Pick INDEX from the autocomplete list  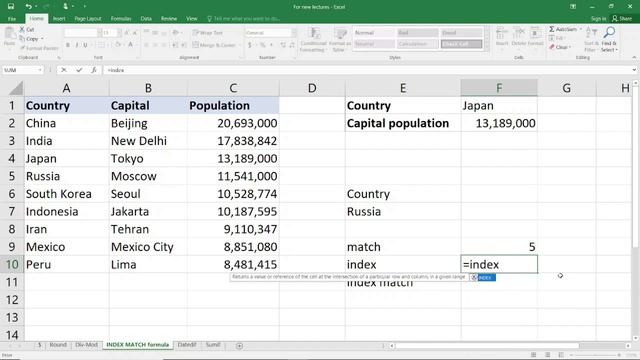coord(483,278)
